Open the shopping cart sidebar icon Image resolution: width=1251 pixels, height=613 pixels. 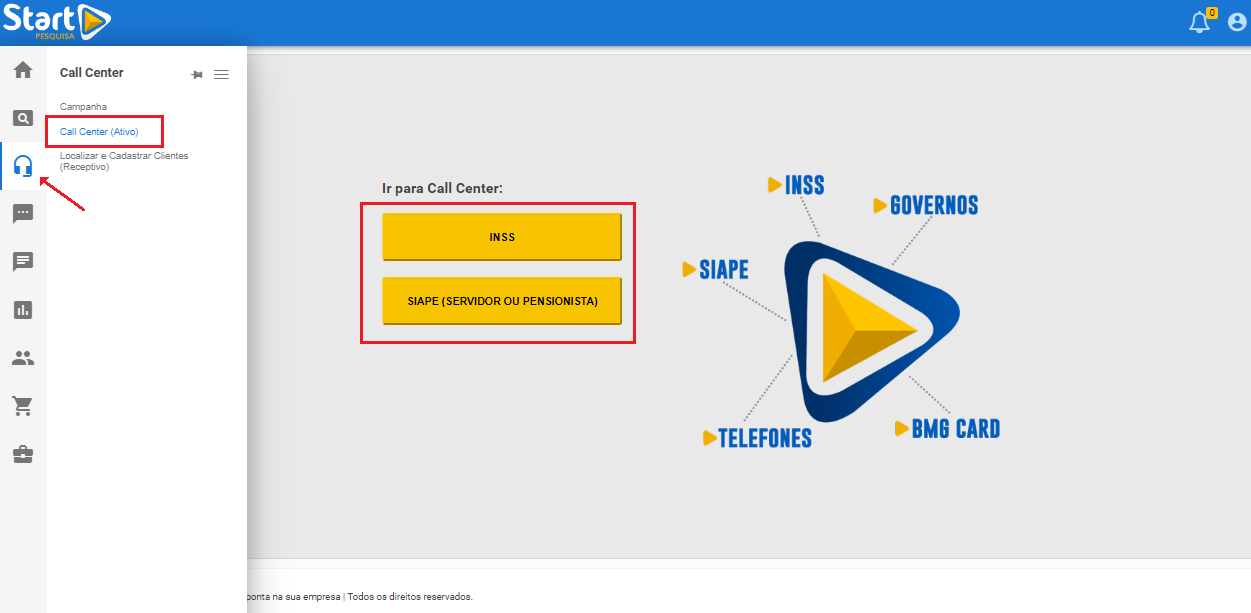22,406
